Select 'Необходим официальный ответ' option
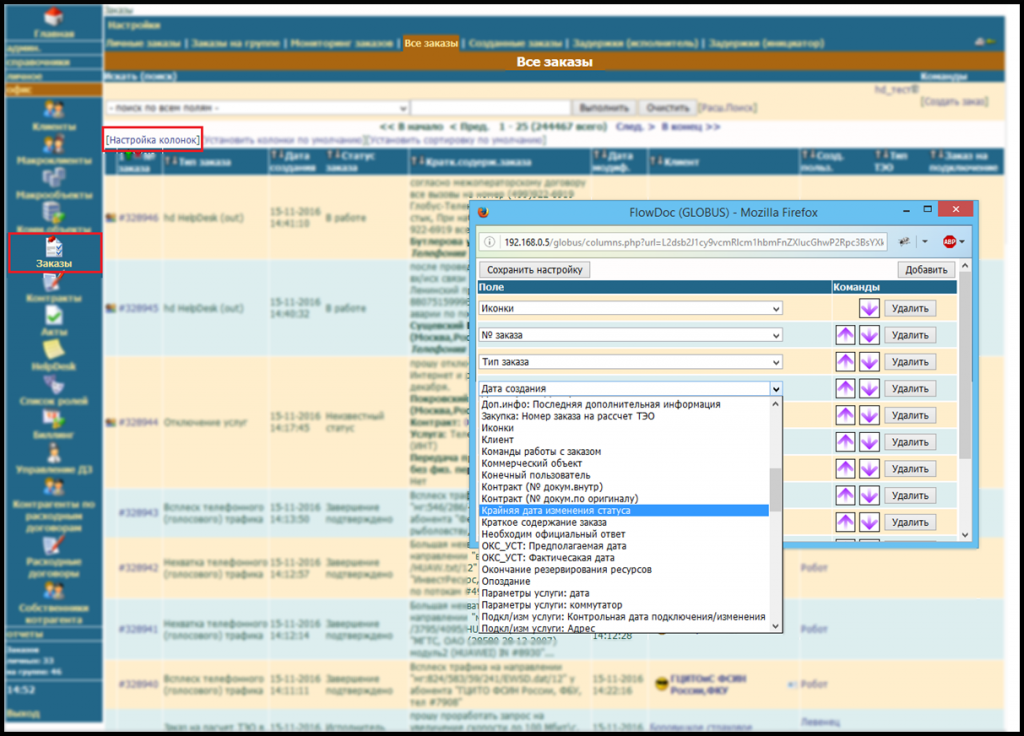The height and width of the screenshot is (736, 1024). (x=624, y=534)
